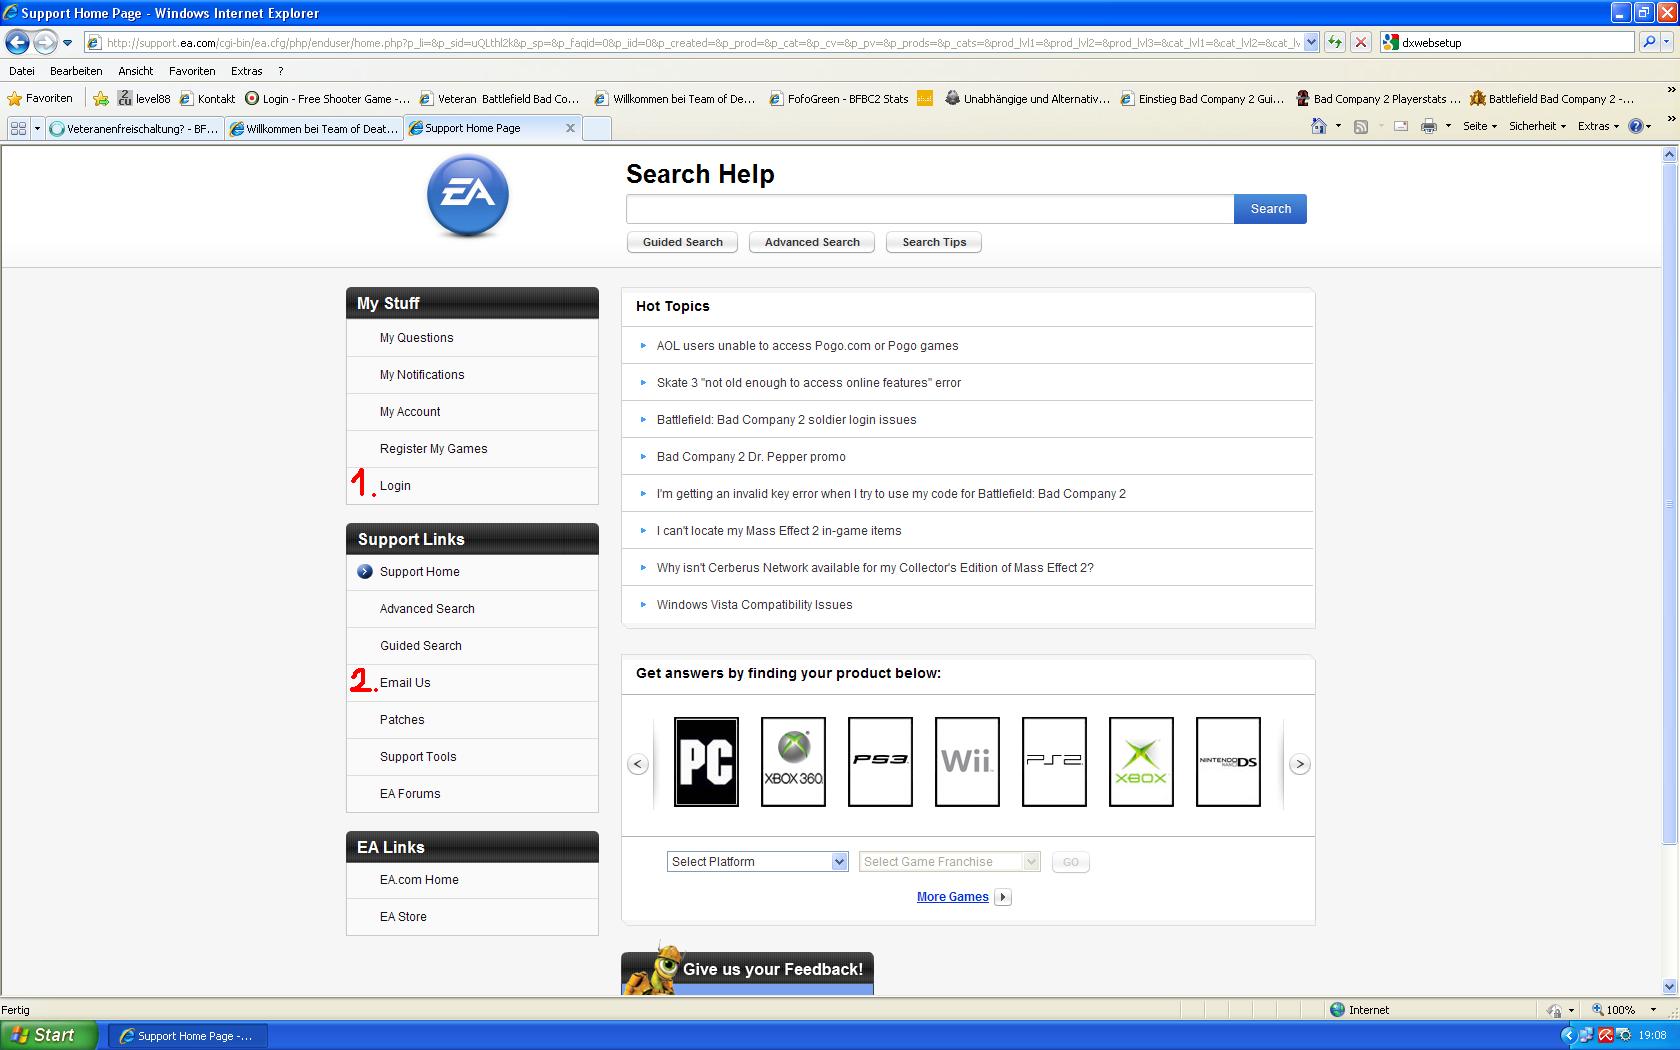Image resolution: width=1680 pixels, height=1050 pixels.
Task: Click the blue Search button
Action: click(1270, 209)
